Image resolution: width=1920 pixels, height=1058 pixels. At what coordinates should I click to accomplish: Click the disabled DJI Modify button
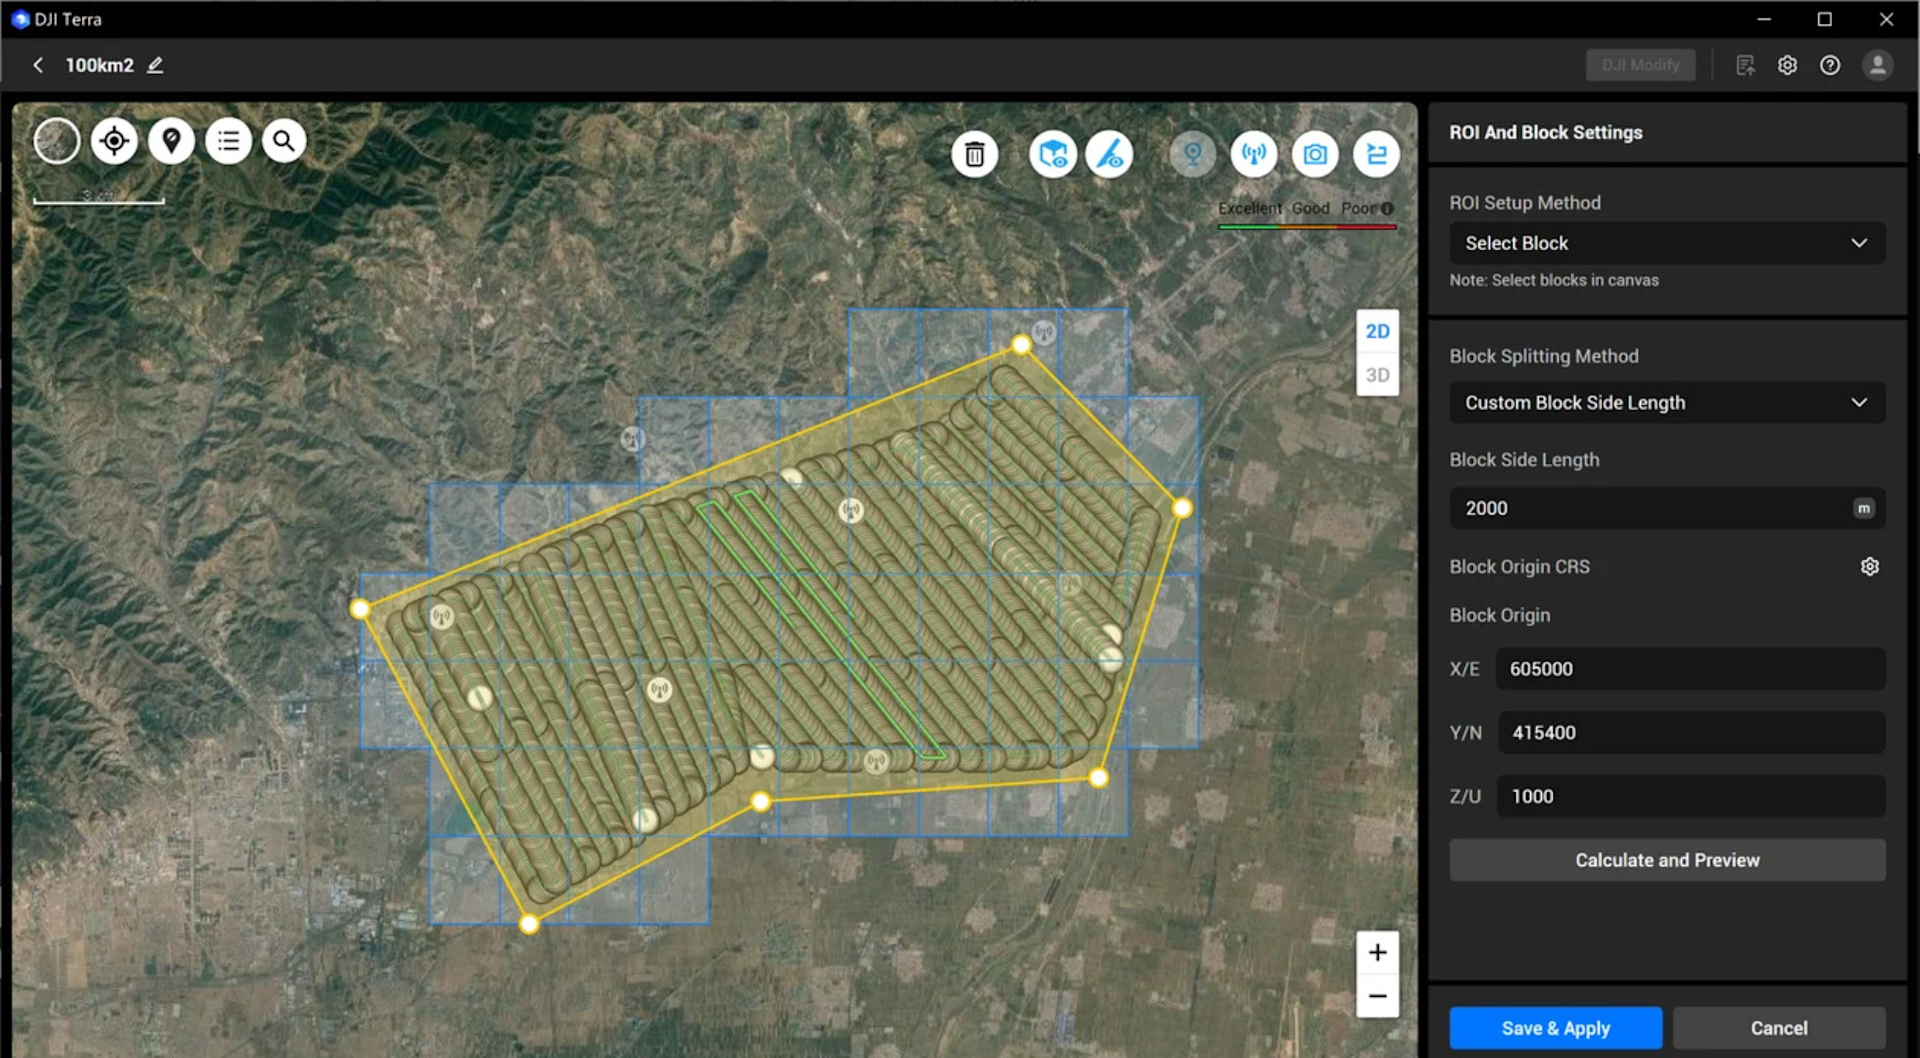tap(1640, 65)
